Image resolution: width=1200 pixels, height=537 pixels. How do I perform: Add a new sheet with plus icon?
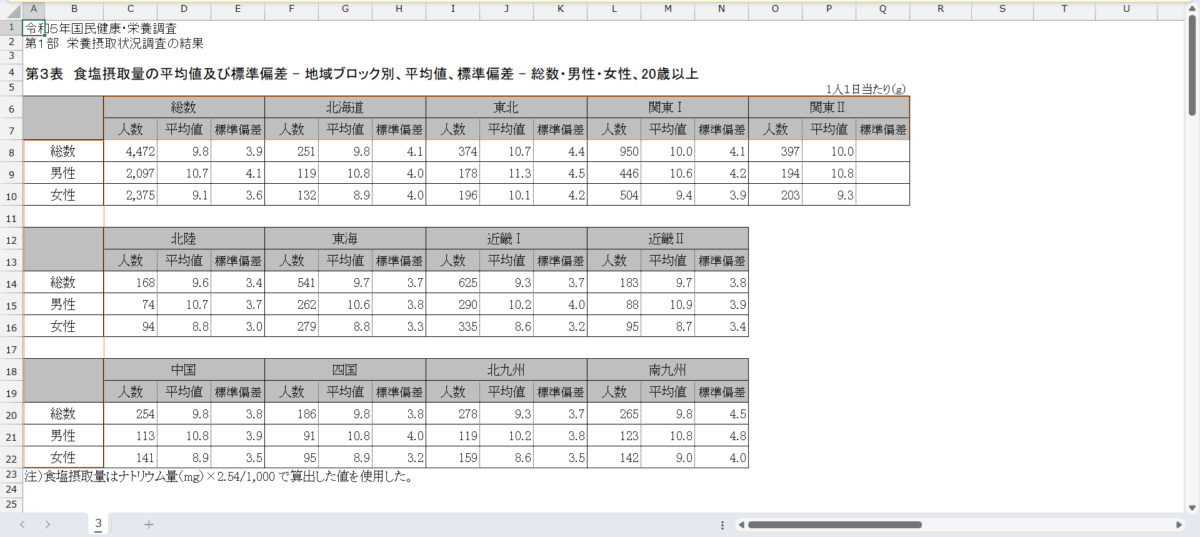pyautogui.click(x=148, y=524)
